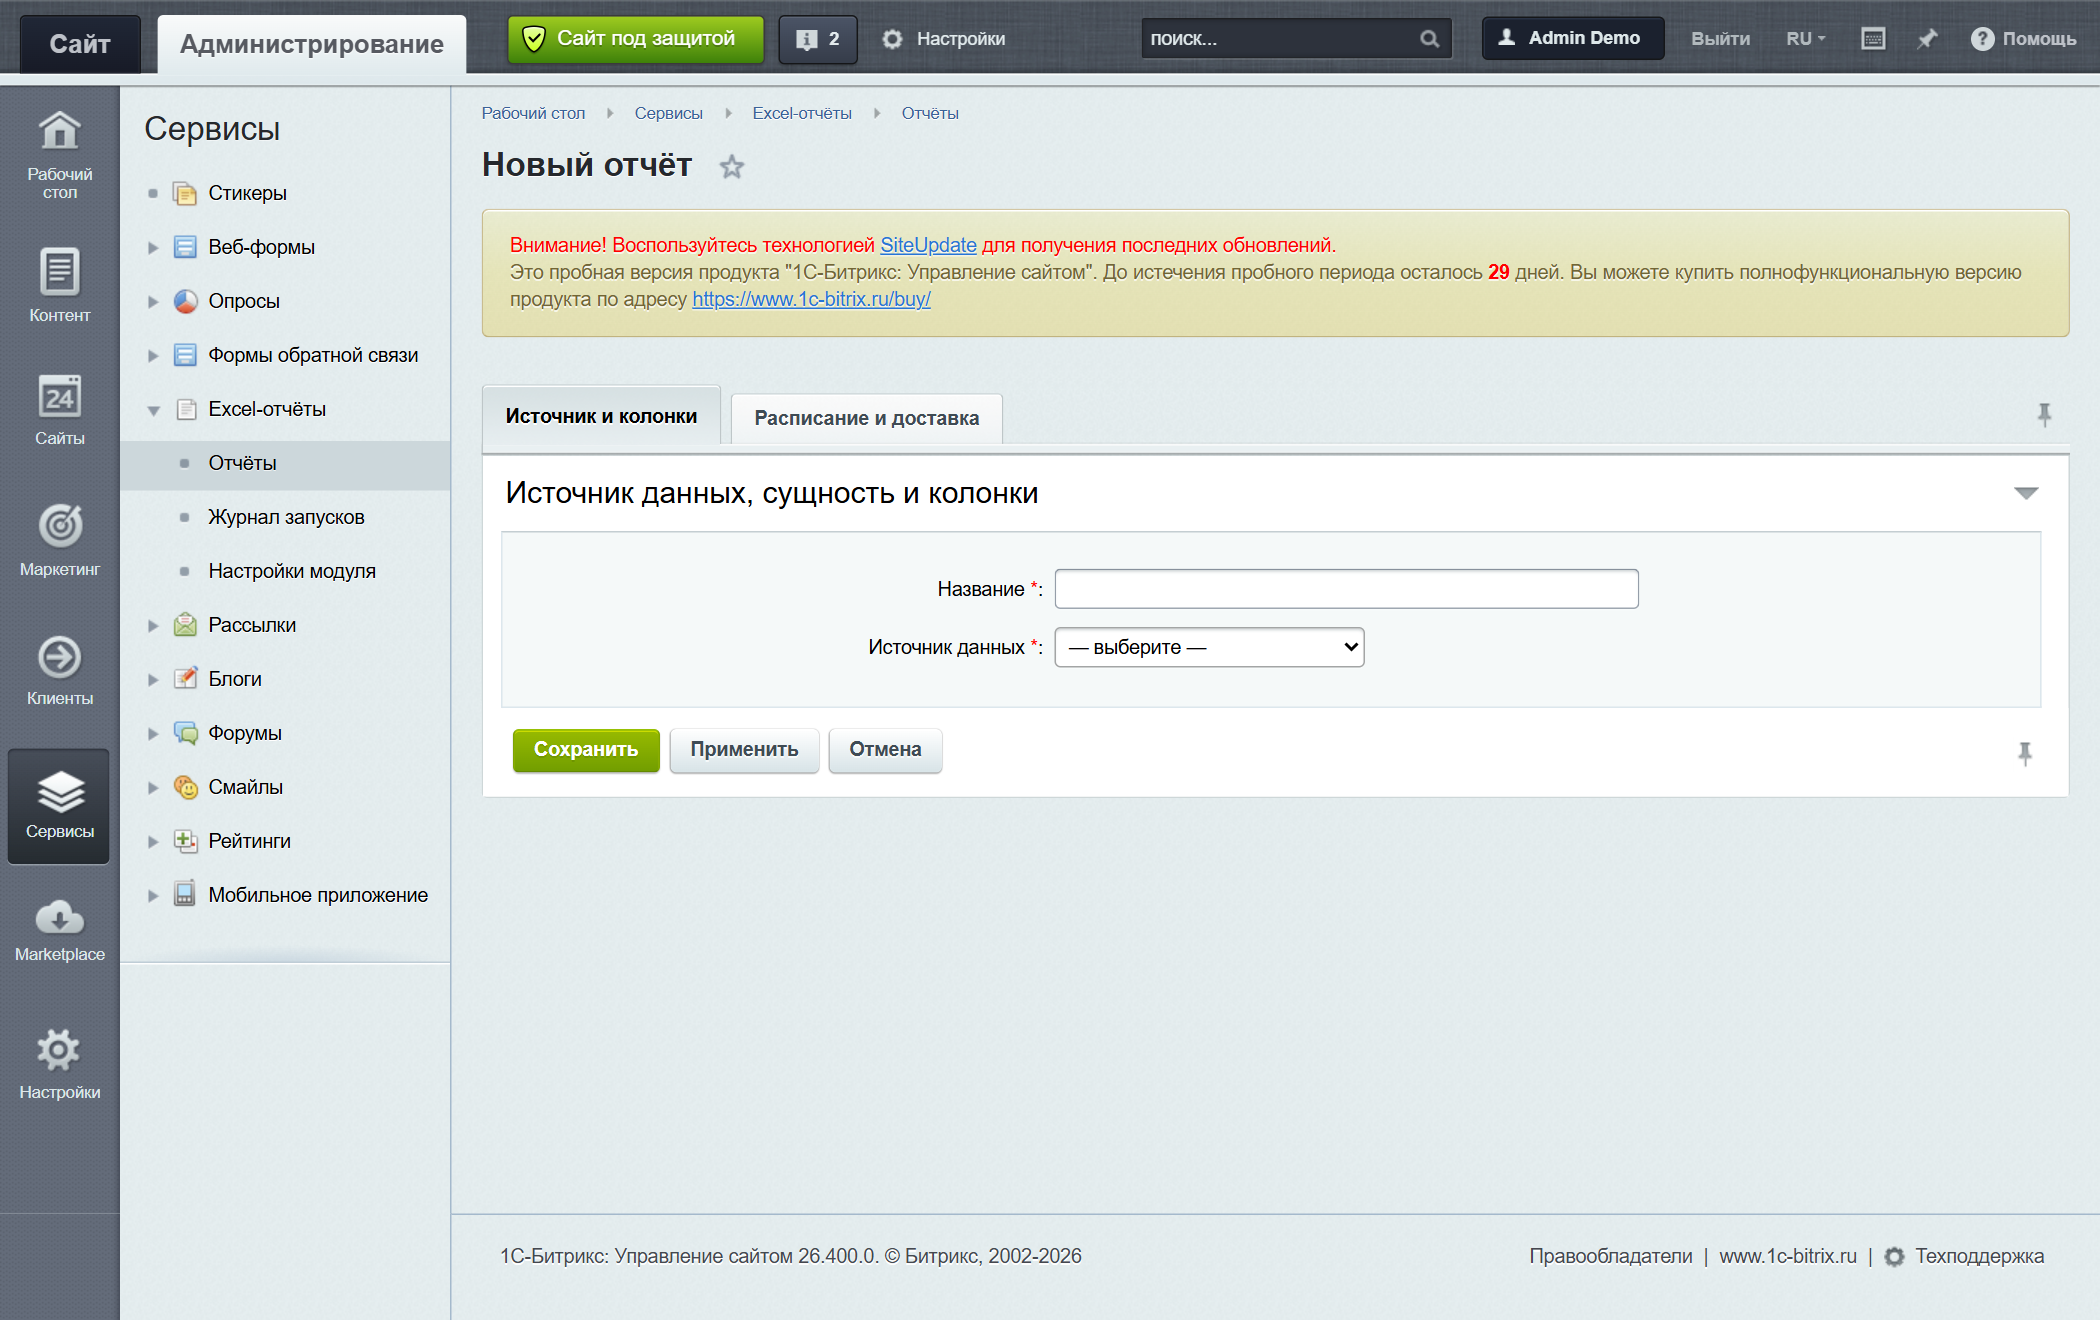
Task: Collapse the Excel-отчёты tree node
Action: [x=153, y=410]
